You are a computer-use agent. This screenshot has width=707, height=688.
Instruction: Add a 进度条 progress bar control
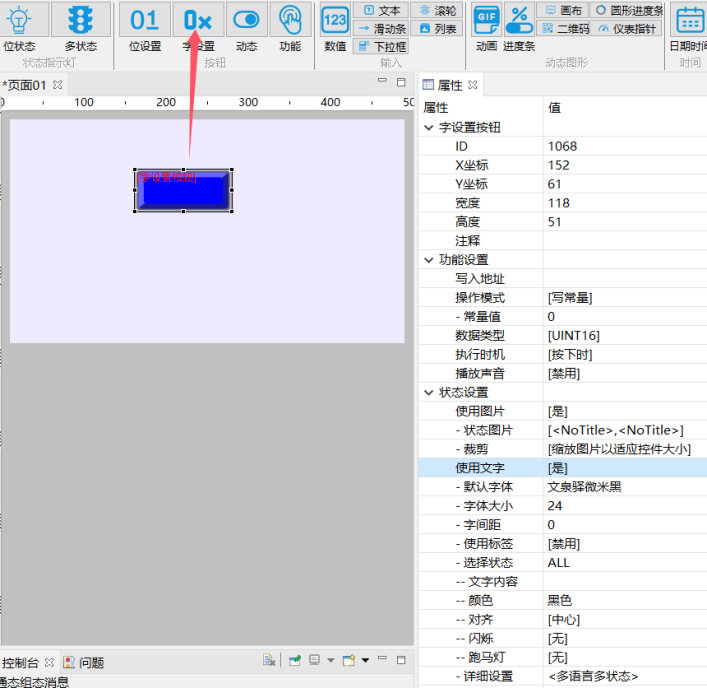coord(519,27)
